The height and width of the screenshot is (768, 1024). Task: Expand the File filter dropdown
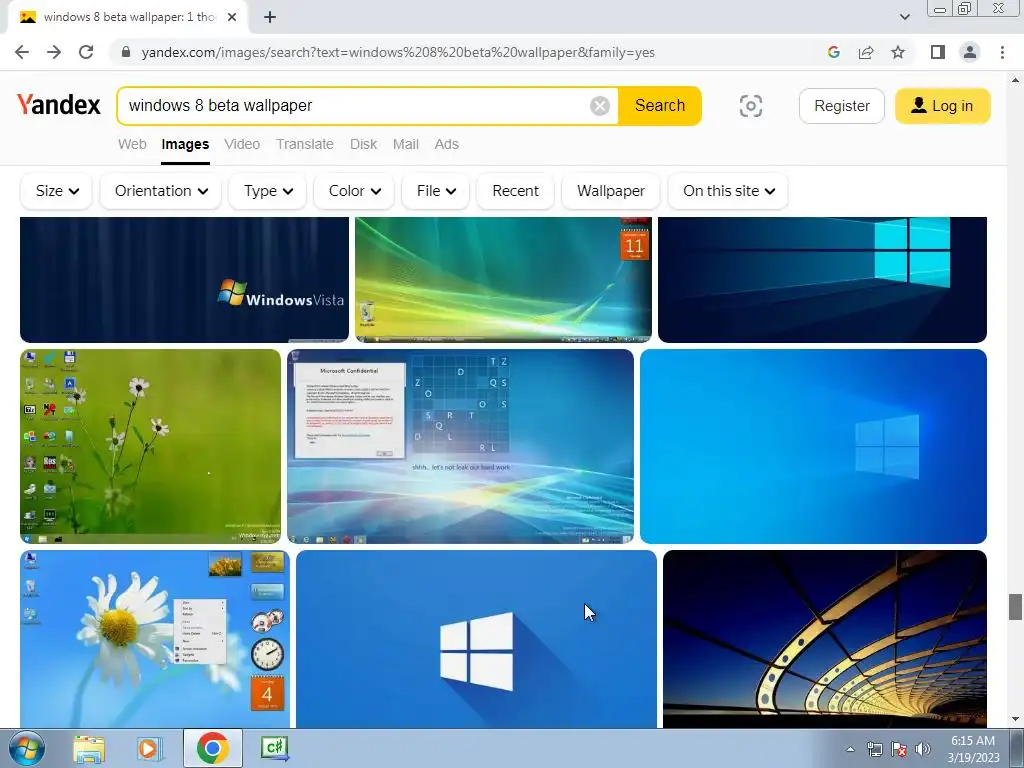[436, 191]
